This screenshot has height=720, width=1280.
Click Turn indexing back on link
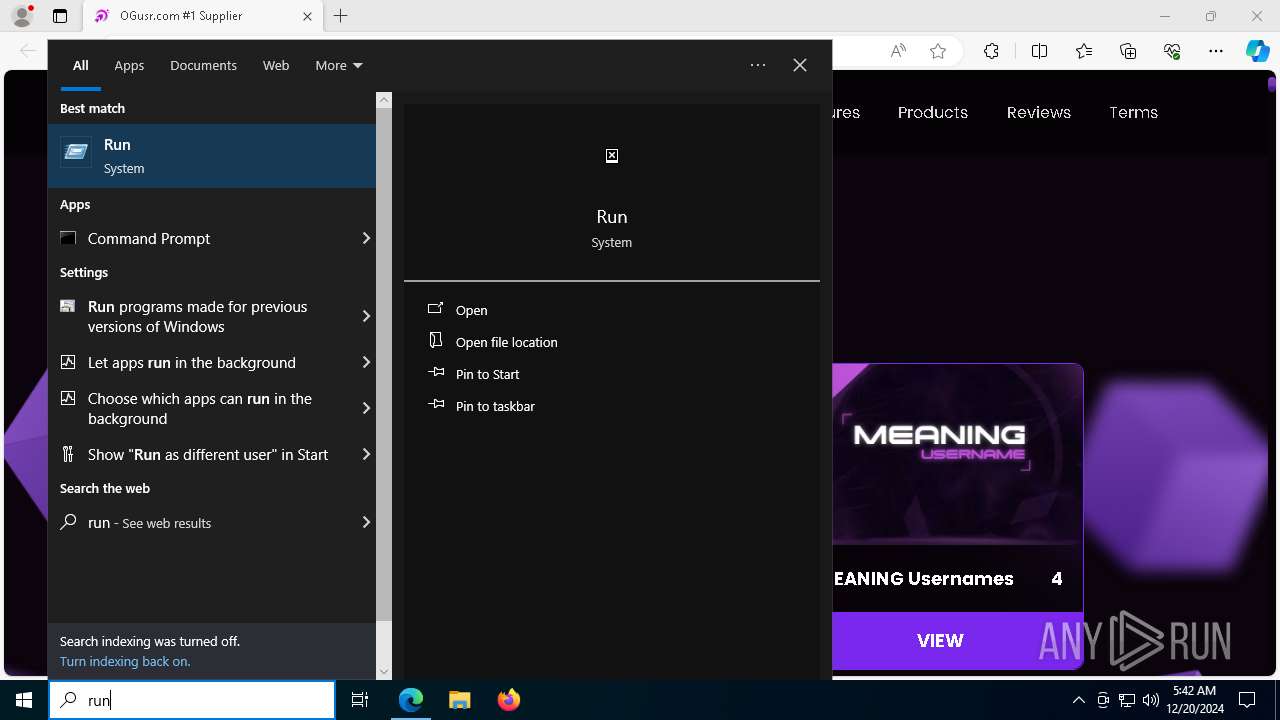125,661
